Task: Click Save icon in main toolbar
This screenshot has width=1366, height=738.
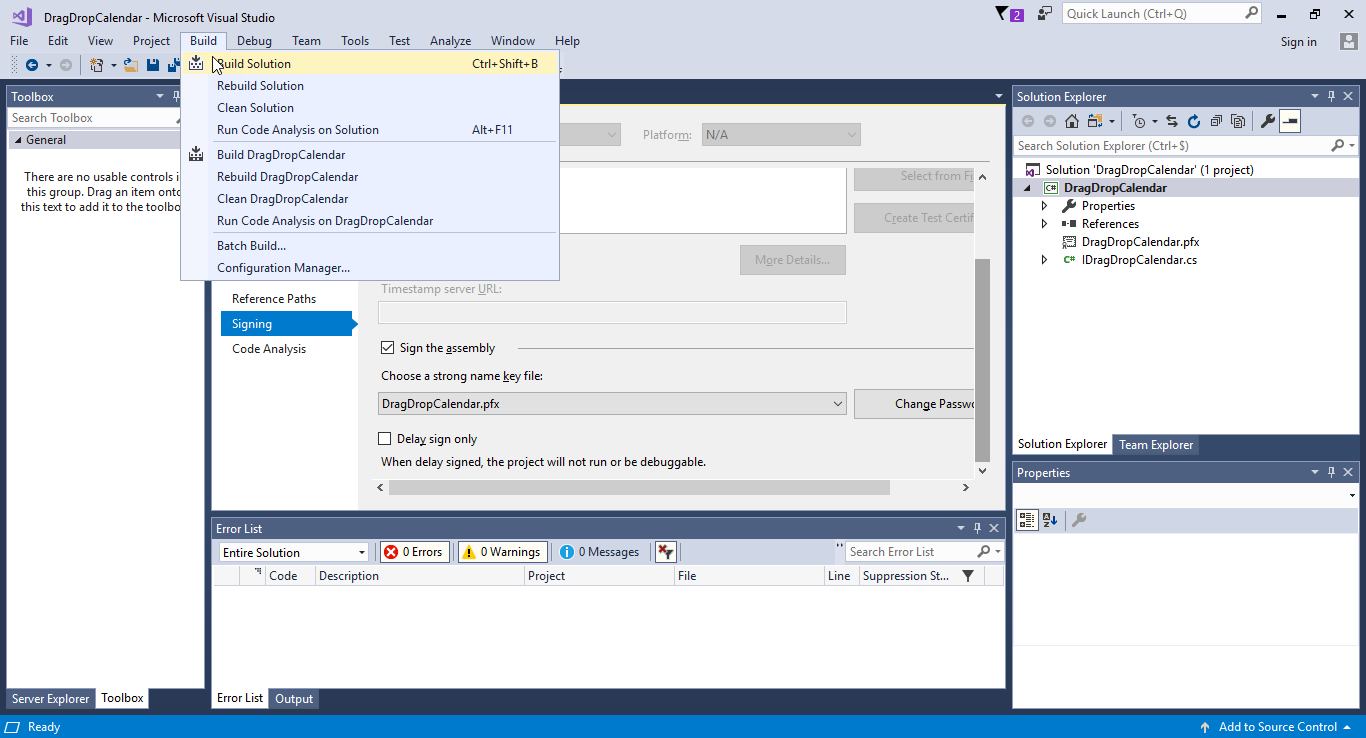Action: click(153, 65)
